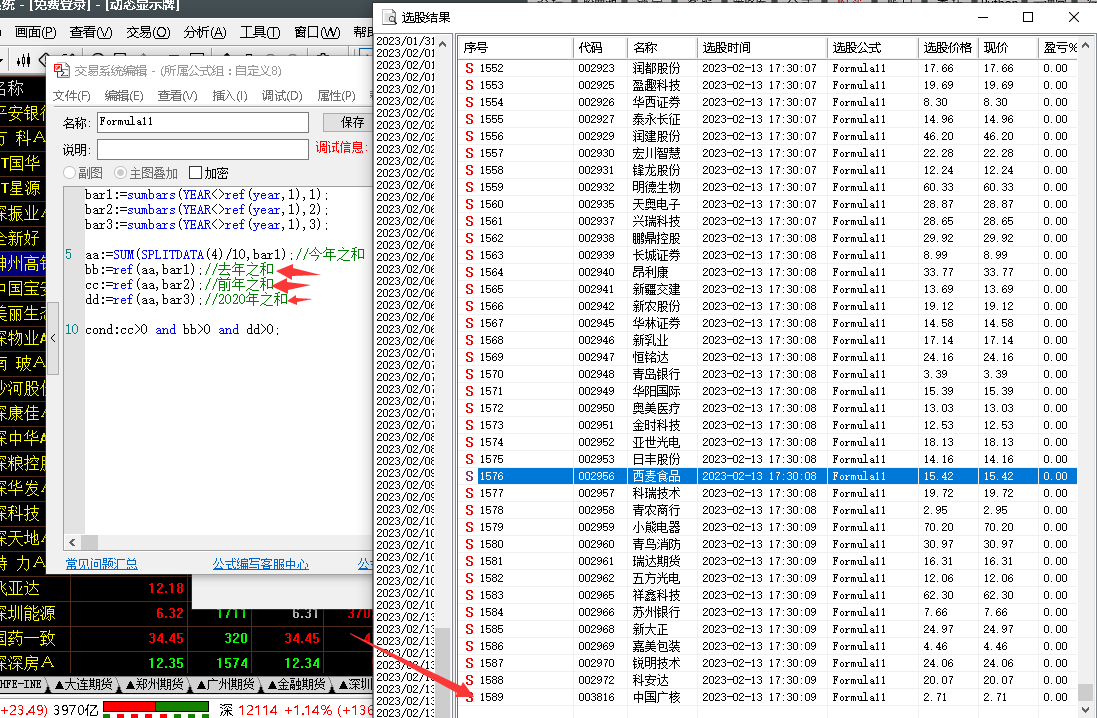Click the S icon of row 1580

pos(469,544)
